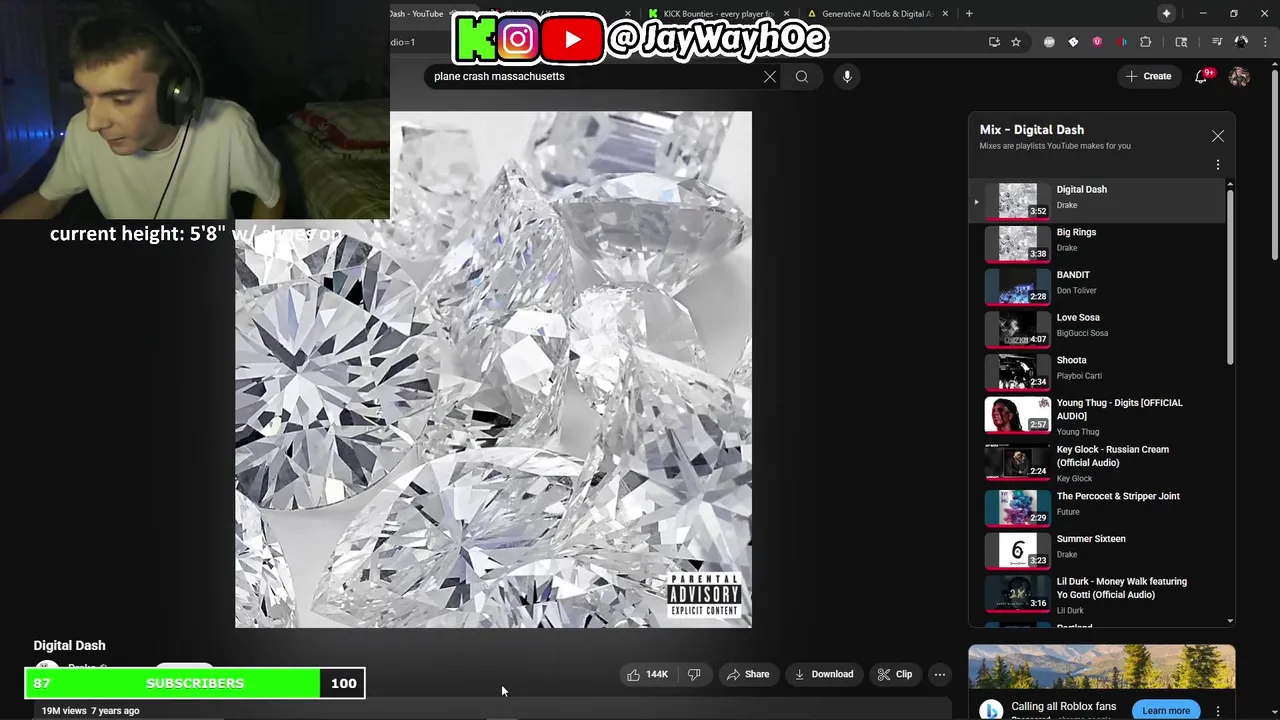Viewport: 1280px width, 720px height.
Task: Click the Summer Sixteen thumbnail showing 3:23
Action: (x=1017, y=550)
